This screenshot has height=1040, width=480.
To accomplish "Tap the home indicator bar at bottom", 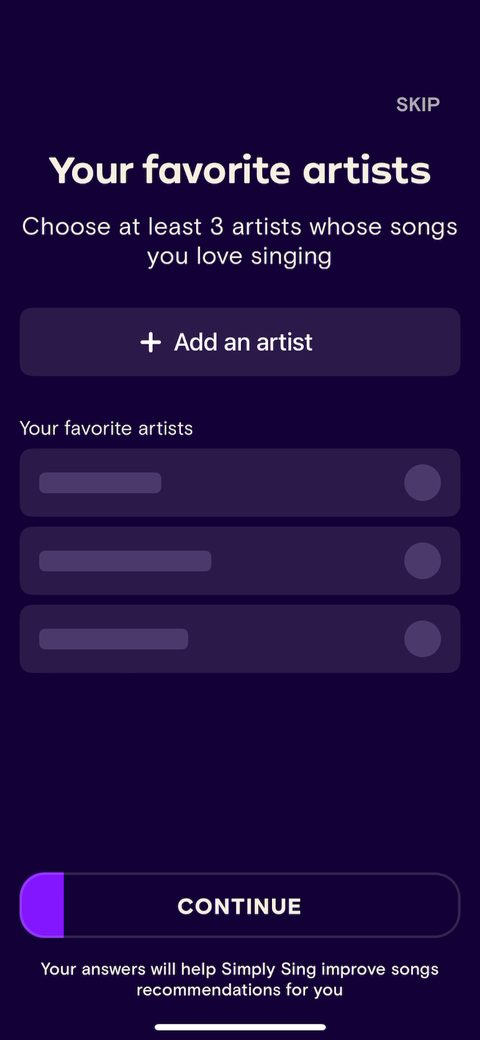I will 240,1027.
